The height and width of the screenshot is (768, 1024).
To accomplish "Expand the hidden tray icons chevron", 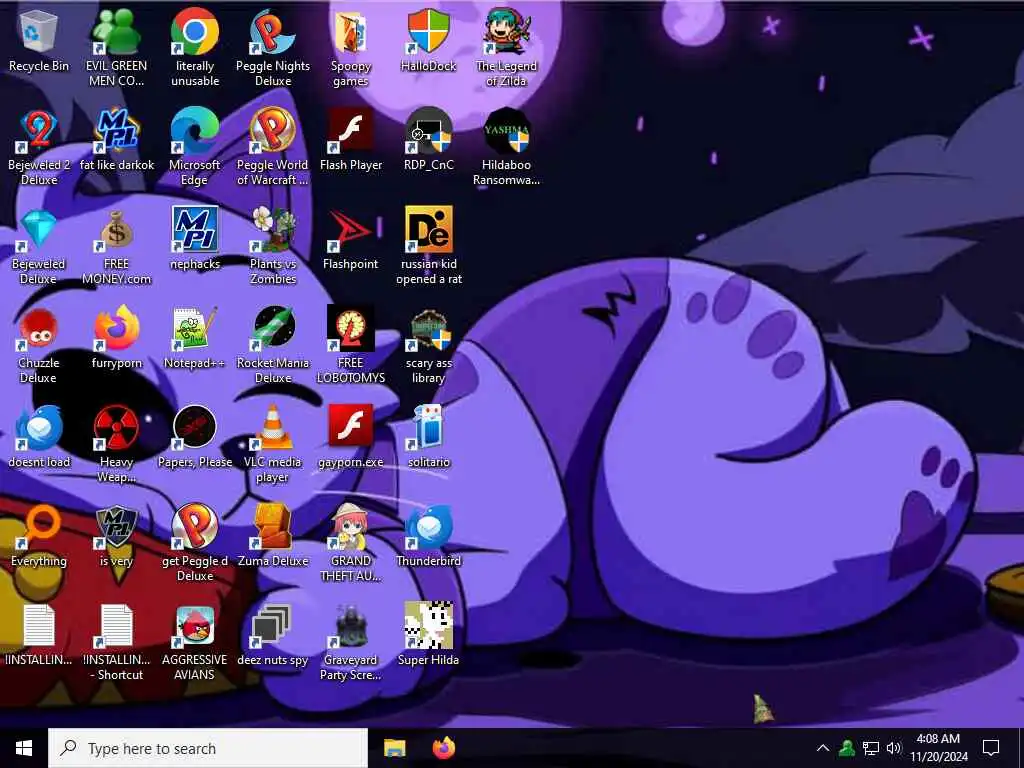I will pyautogui.click(x=823, y=748).
